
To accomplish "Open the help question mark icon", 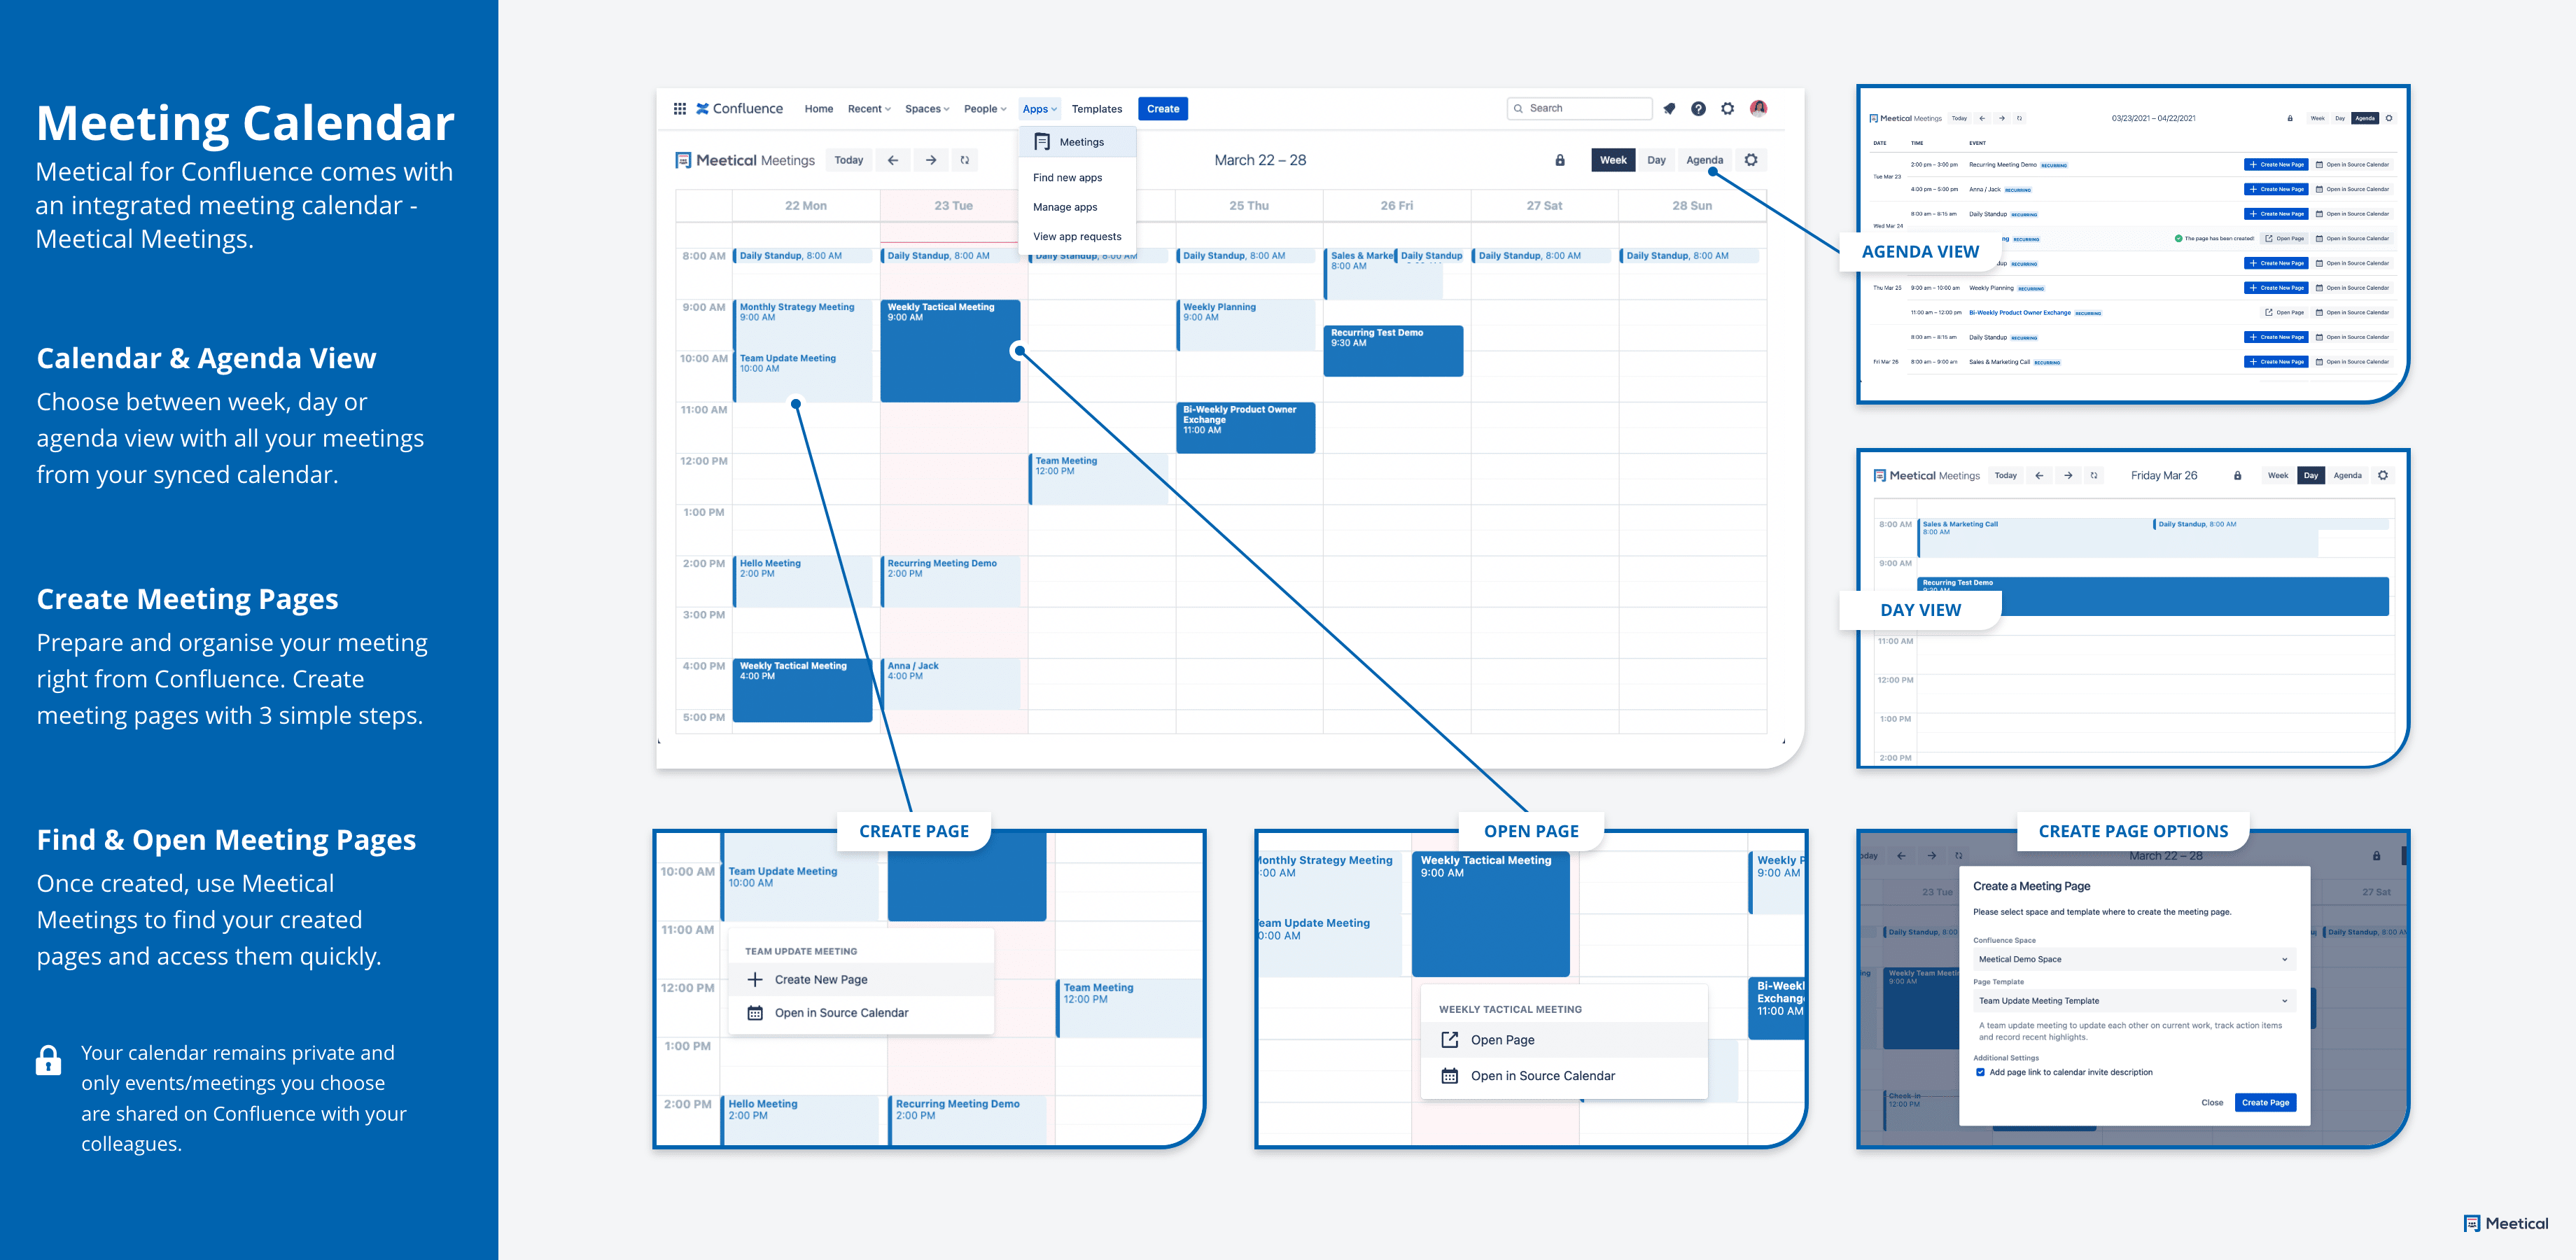I will tap(1698, 108).
